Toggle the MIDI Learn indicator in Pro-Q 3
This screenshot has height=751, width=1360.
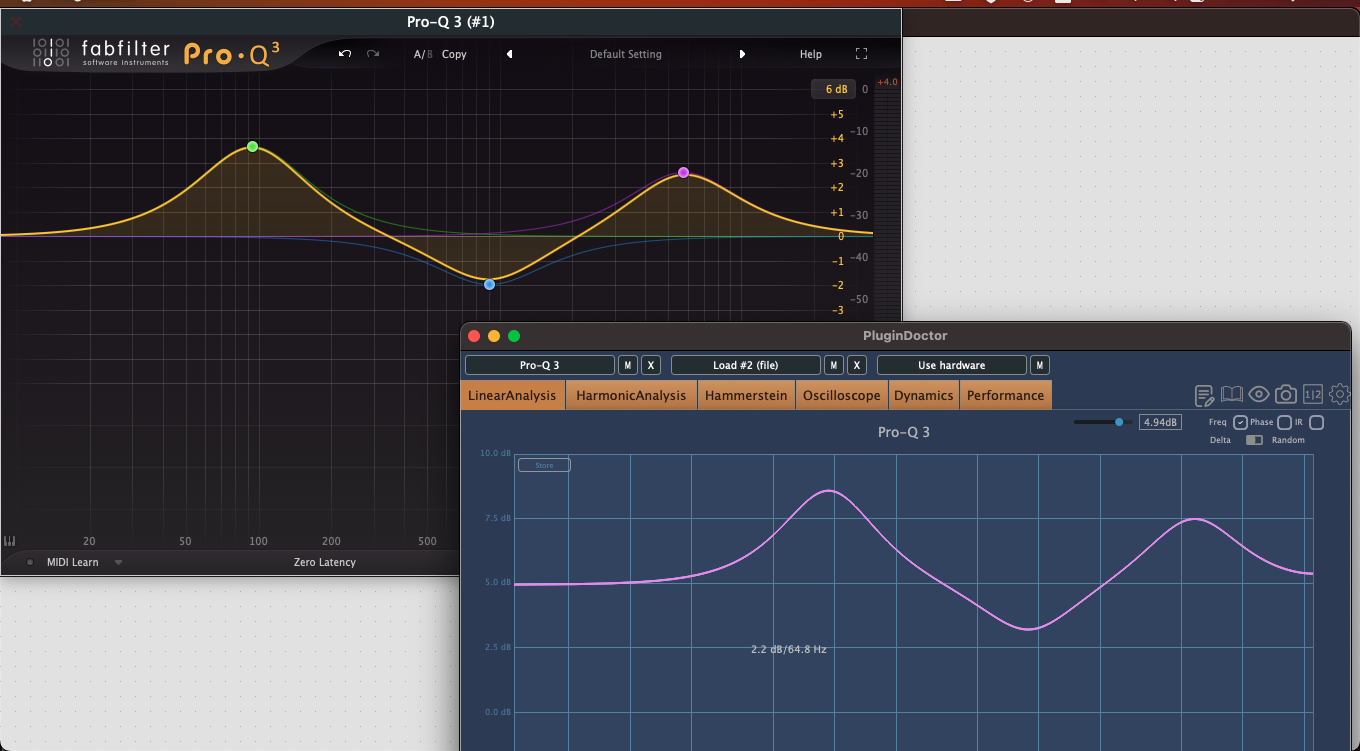tap(30, 562)
